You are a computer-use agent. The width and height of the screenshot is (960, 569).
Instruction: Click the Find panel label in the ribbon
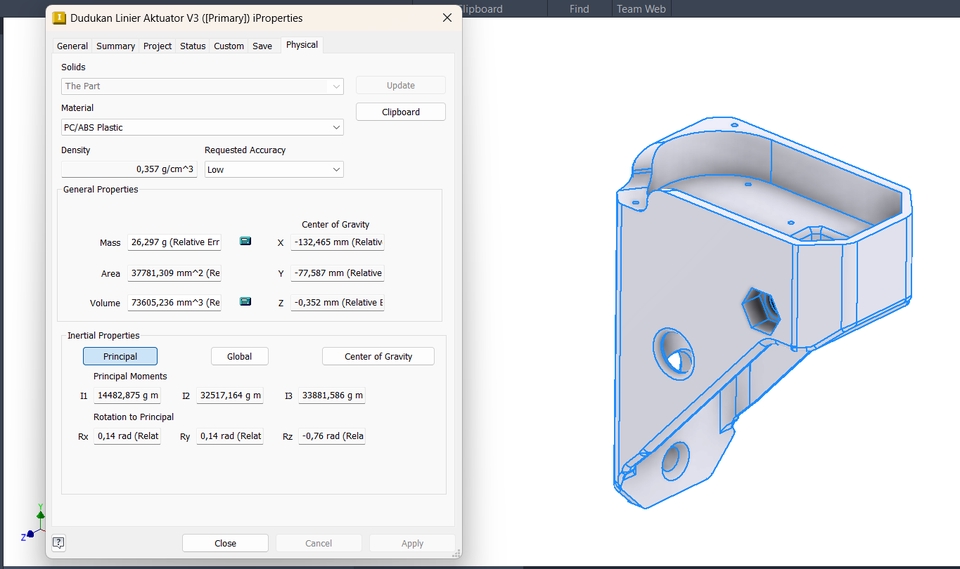point(579,9)
